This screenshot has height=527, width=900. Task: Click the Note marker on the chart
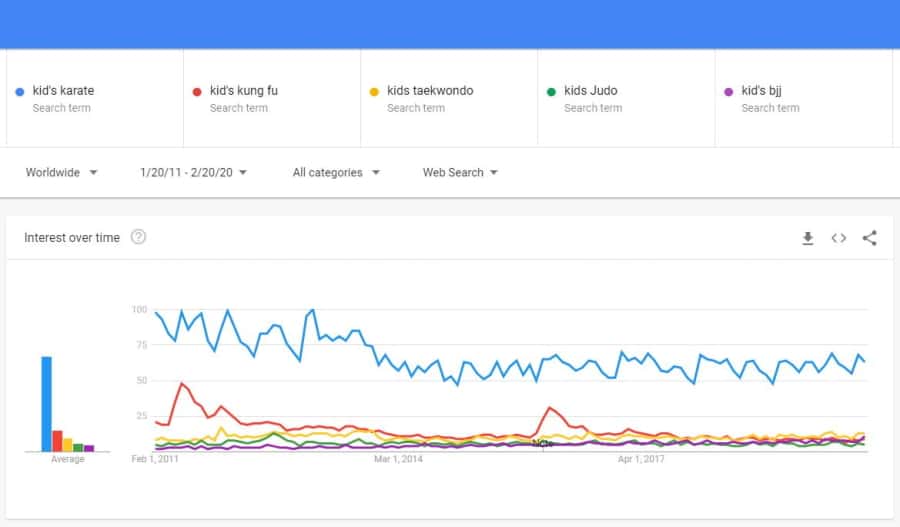pos(542,443)
